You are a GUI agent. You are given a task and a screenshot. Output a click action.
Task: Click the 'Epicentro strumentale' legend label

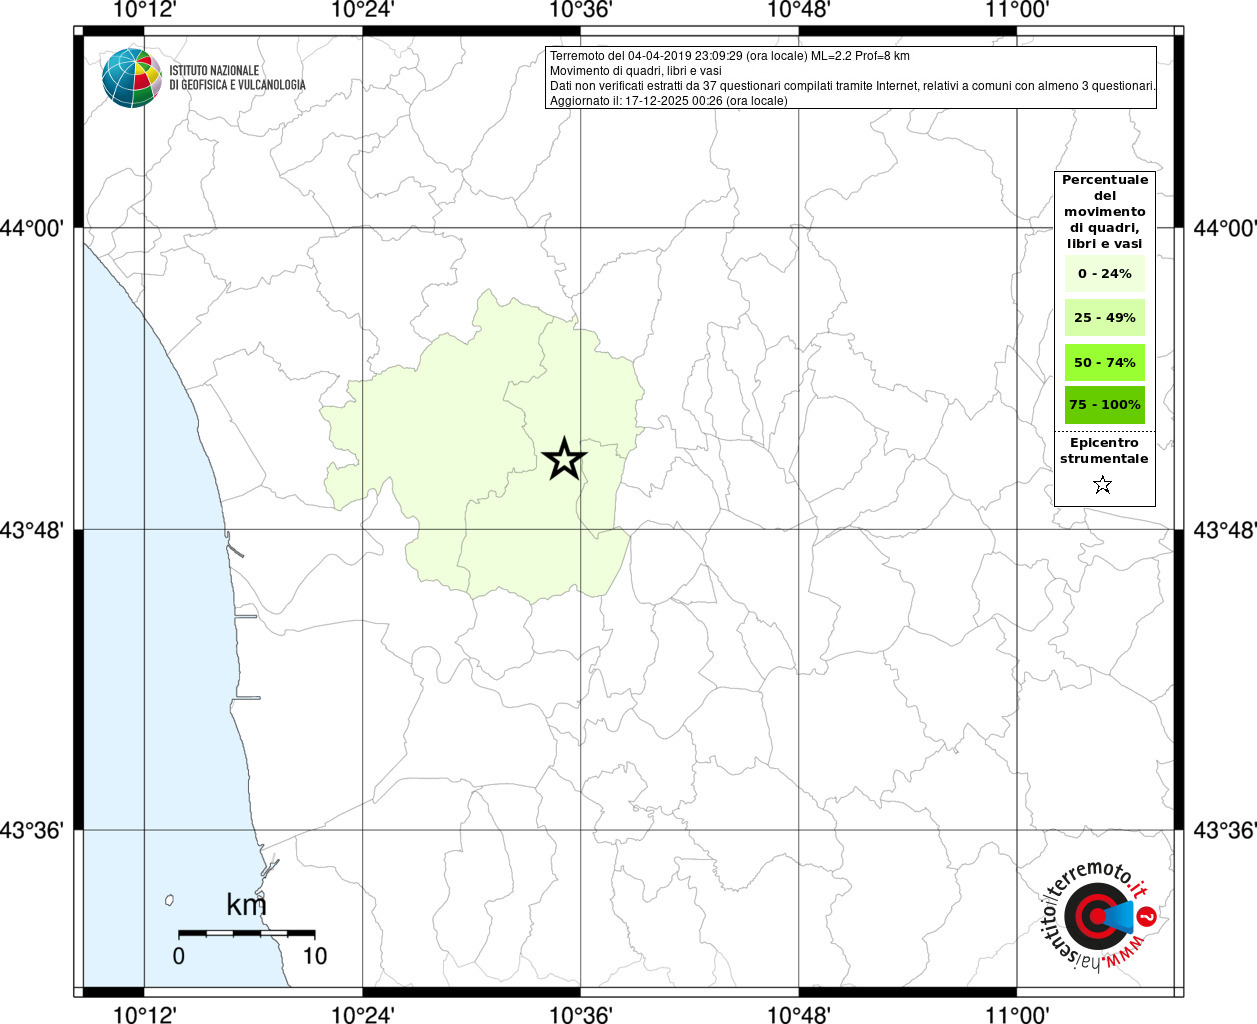pyautogui.click(x=1104, y=451)
